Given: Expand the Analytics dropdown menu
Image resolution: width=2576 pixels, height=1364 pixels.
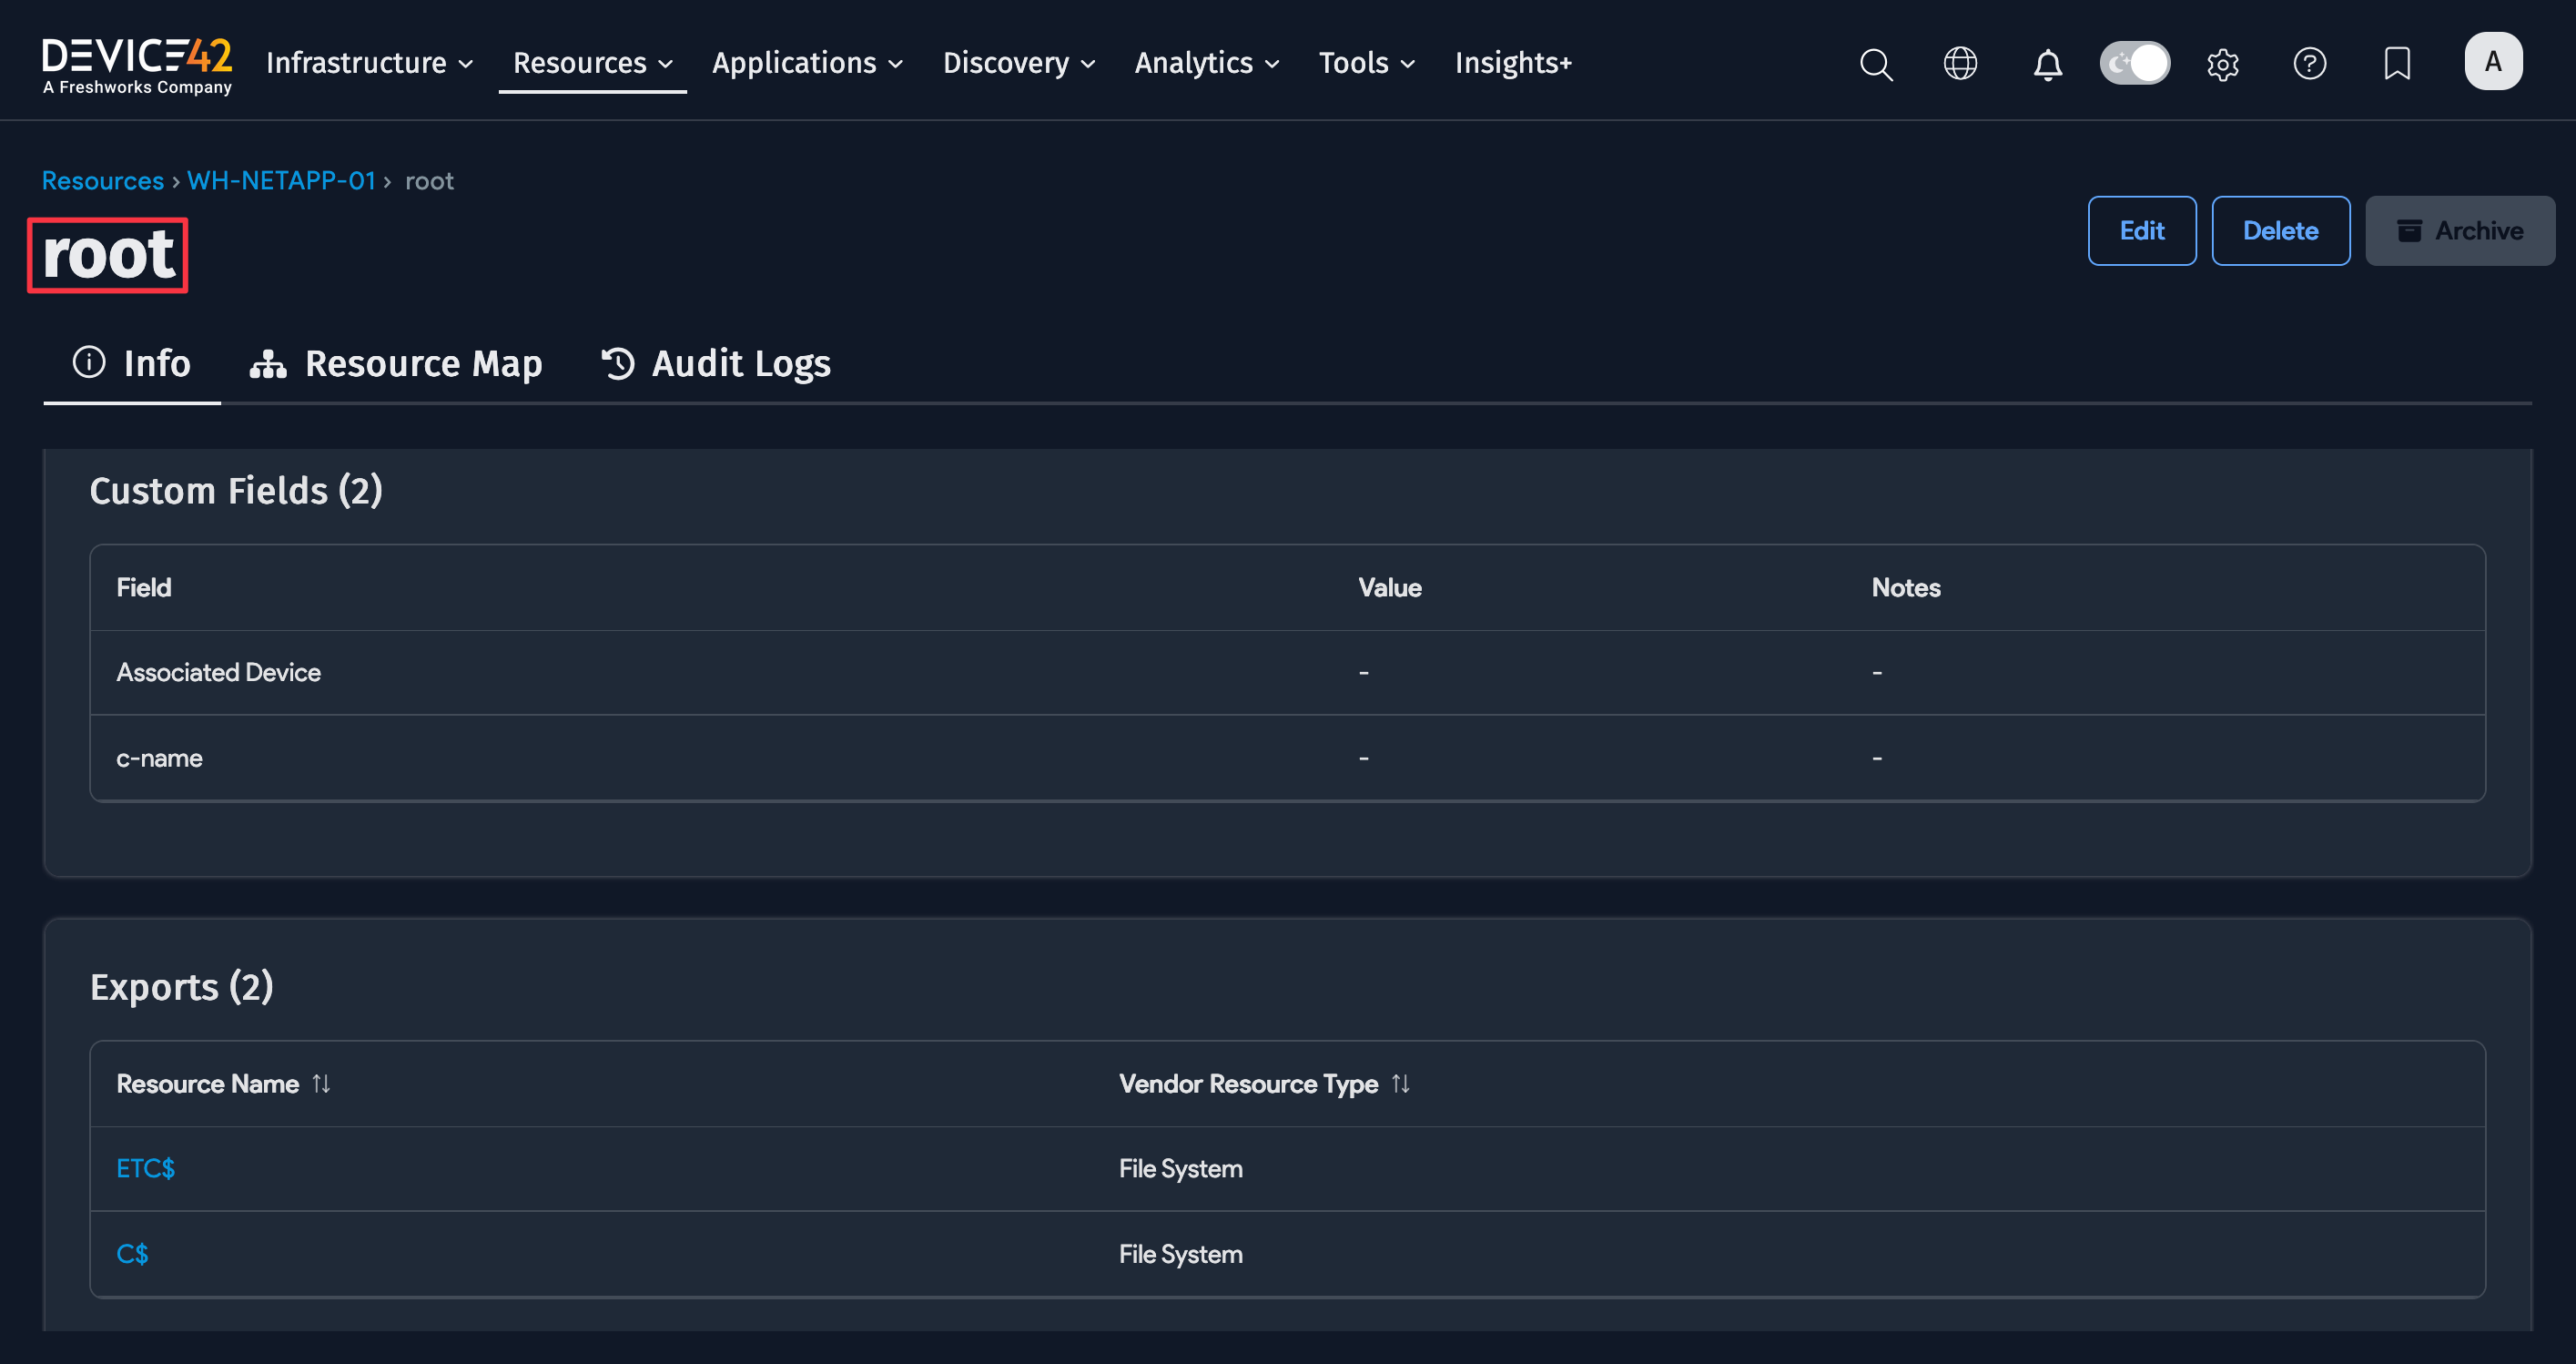Looking at the screenshot, I should click(1206, 63).
